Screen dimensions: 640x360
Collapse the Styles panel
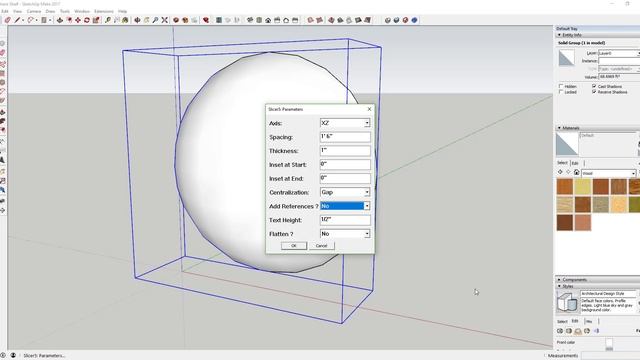560,287
